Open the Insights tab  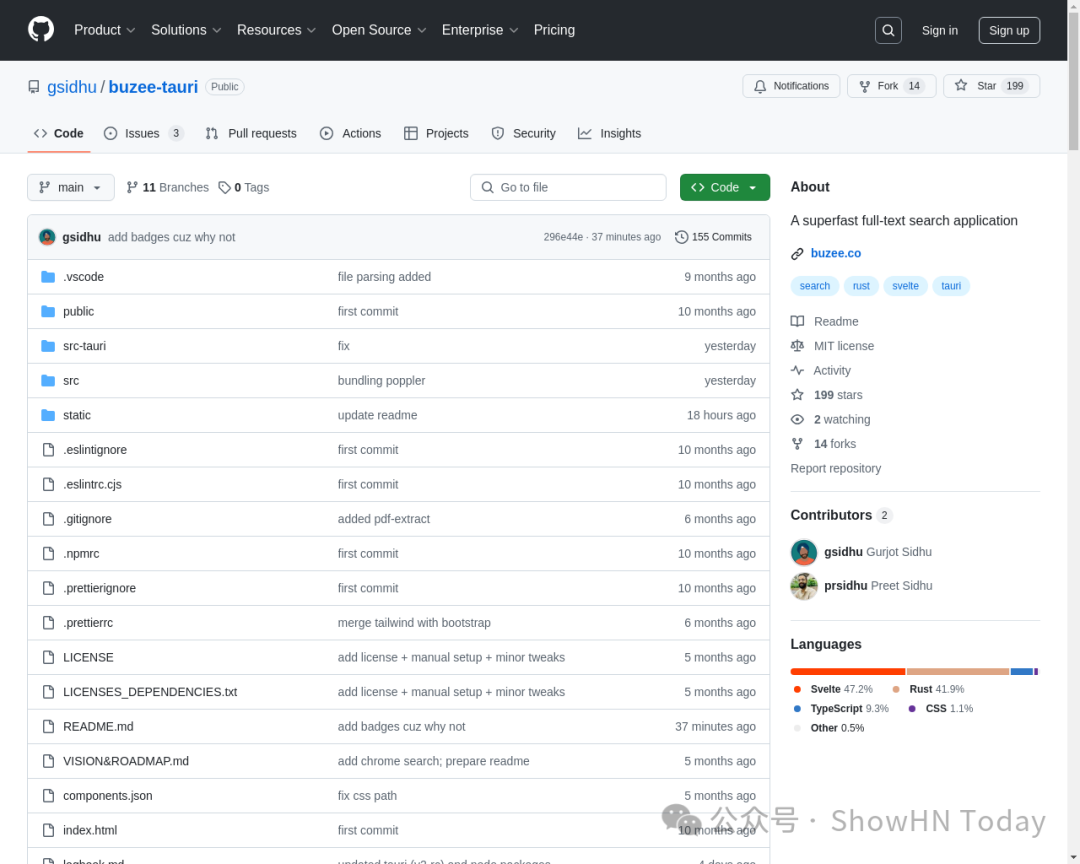click(610, 134)
